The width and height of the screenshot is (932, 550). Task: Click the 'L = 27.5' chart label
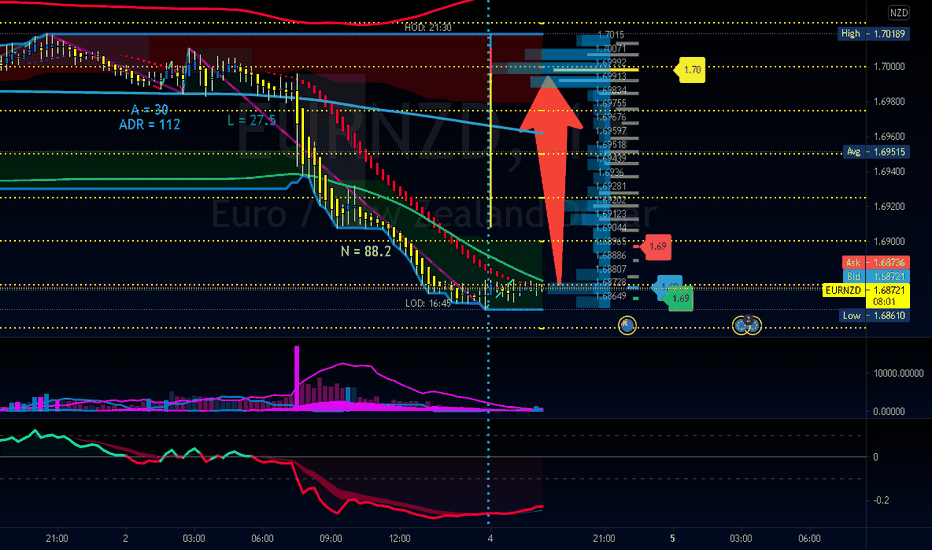pyautogui.click(x=251, y=121)
